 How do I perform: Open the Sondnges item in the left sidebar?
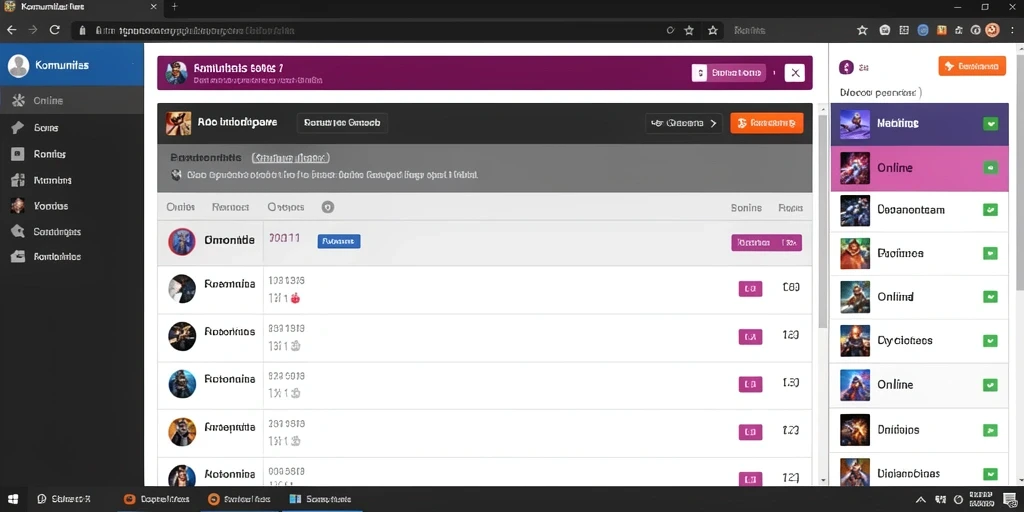[x=72, y=231]
